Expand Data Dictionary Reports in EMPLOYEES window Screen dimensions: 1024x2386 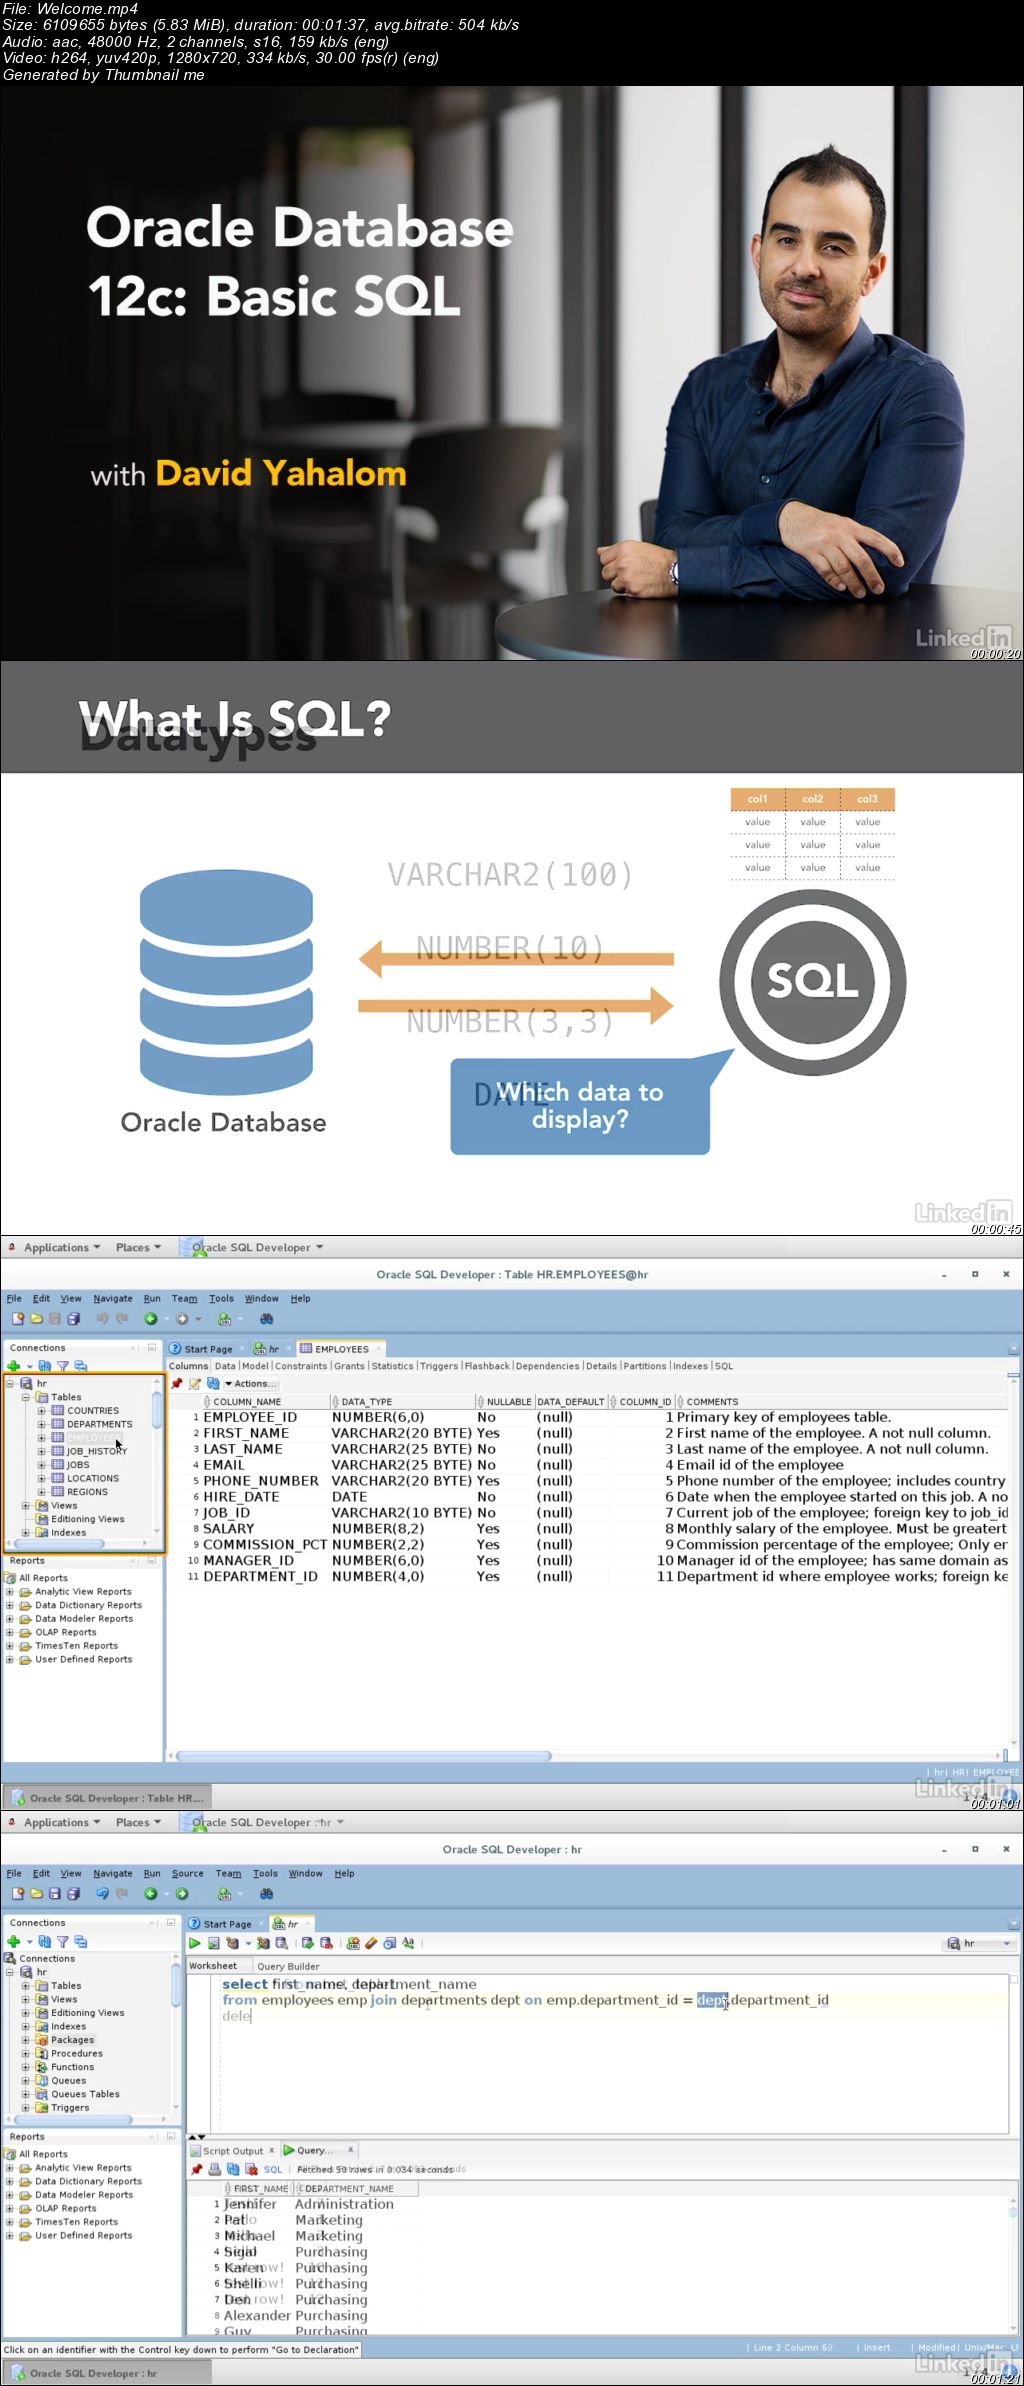(x=10, y=1605)
